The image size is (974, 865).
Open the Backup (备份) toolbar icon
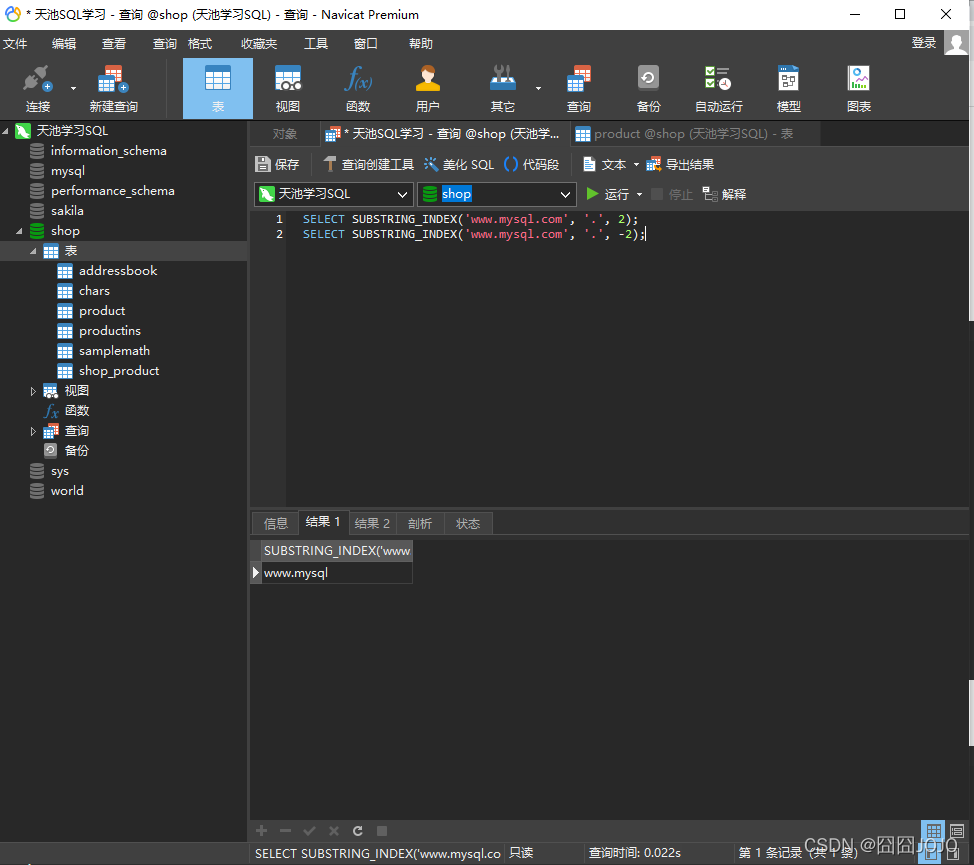point(649,88)
